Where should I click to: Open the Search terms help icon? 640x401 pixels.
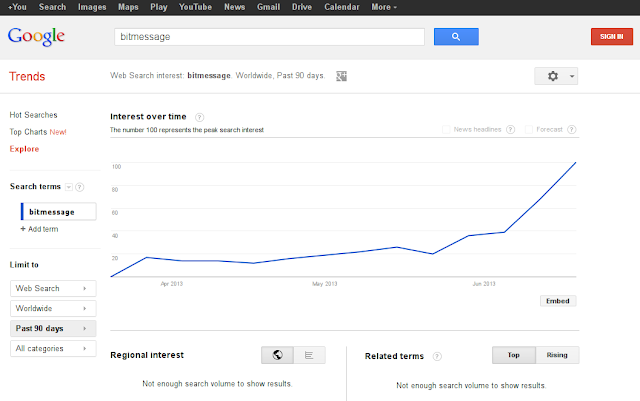(80, 187)
